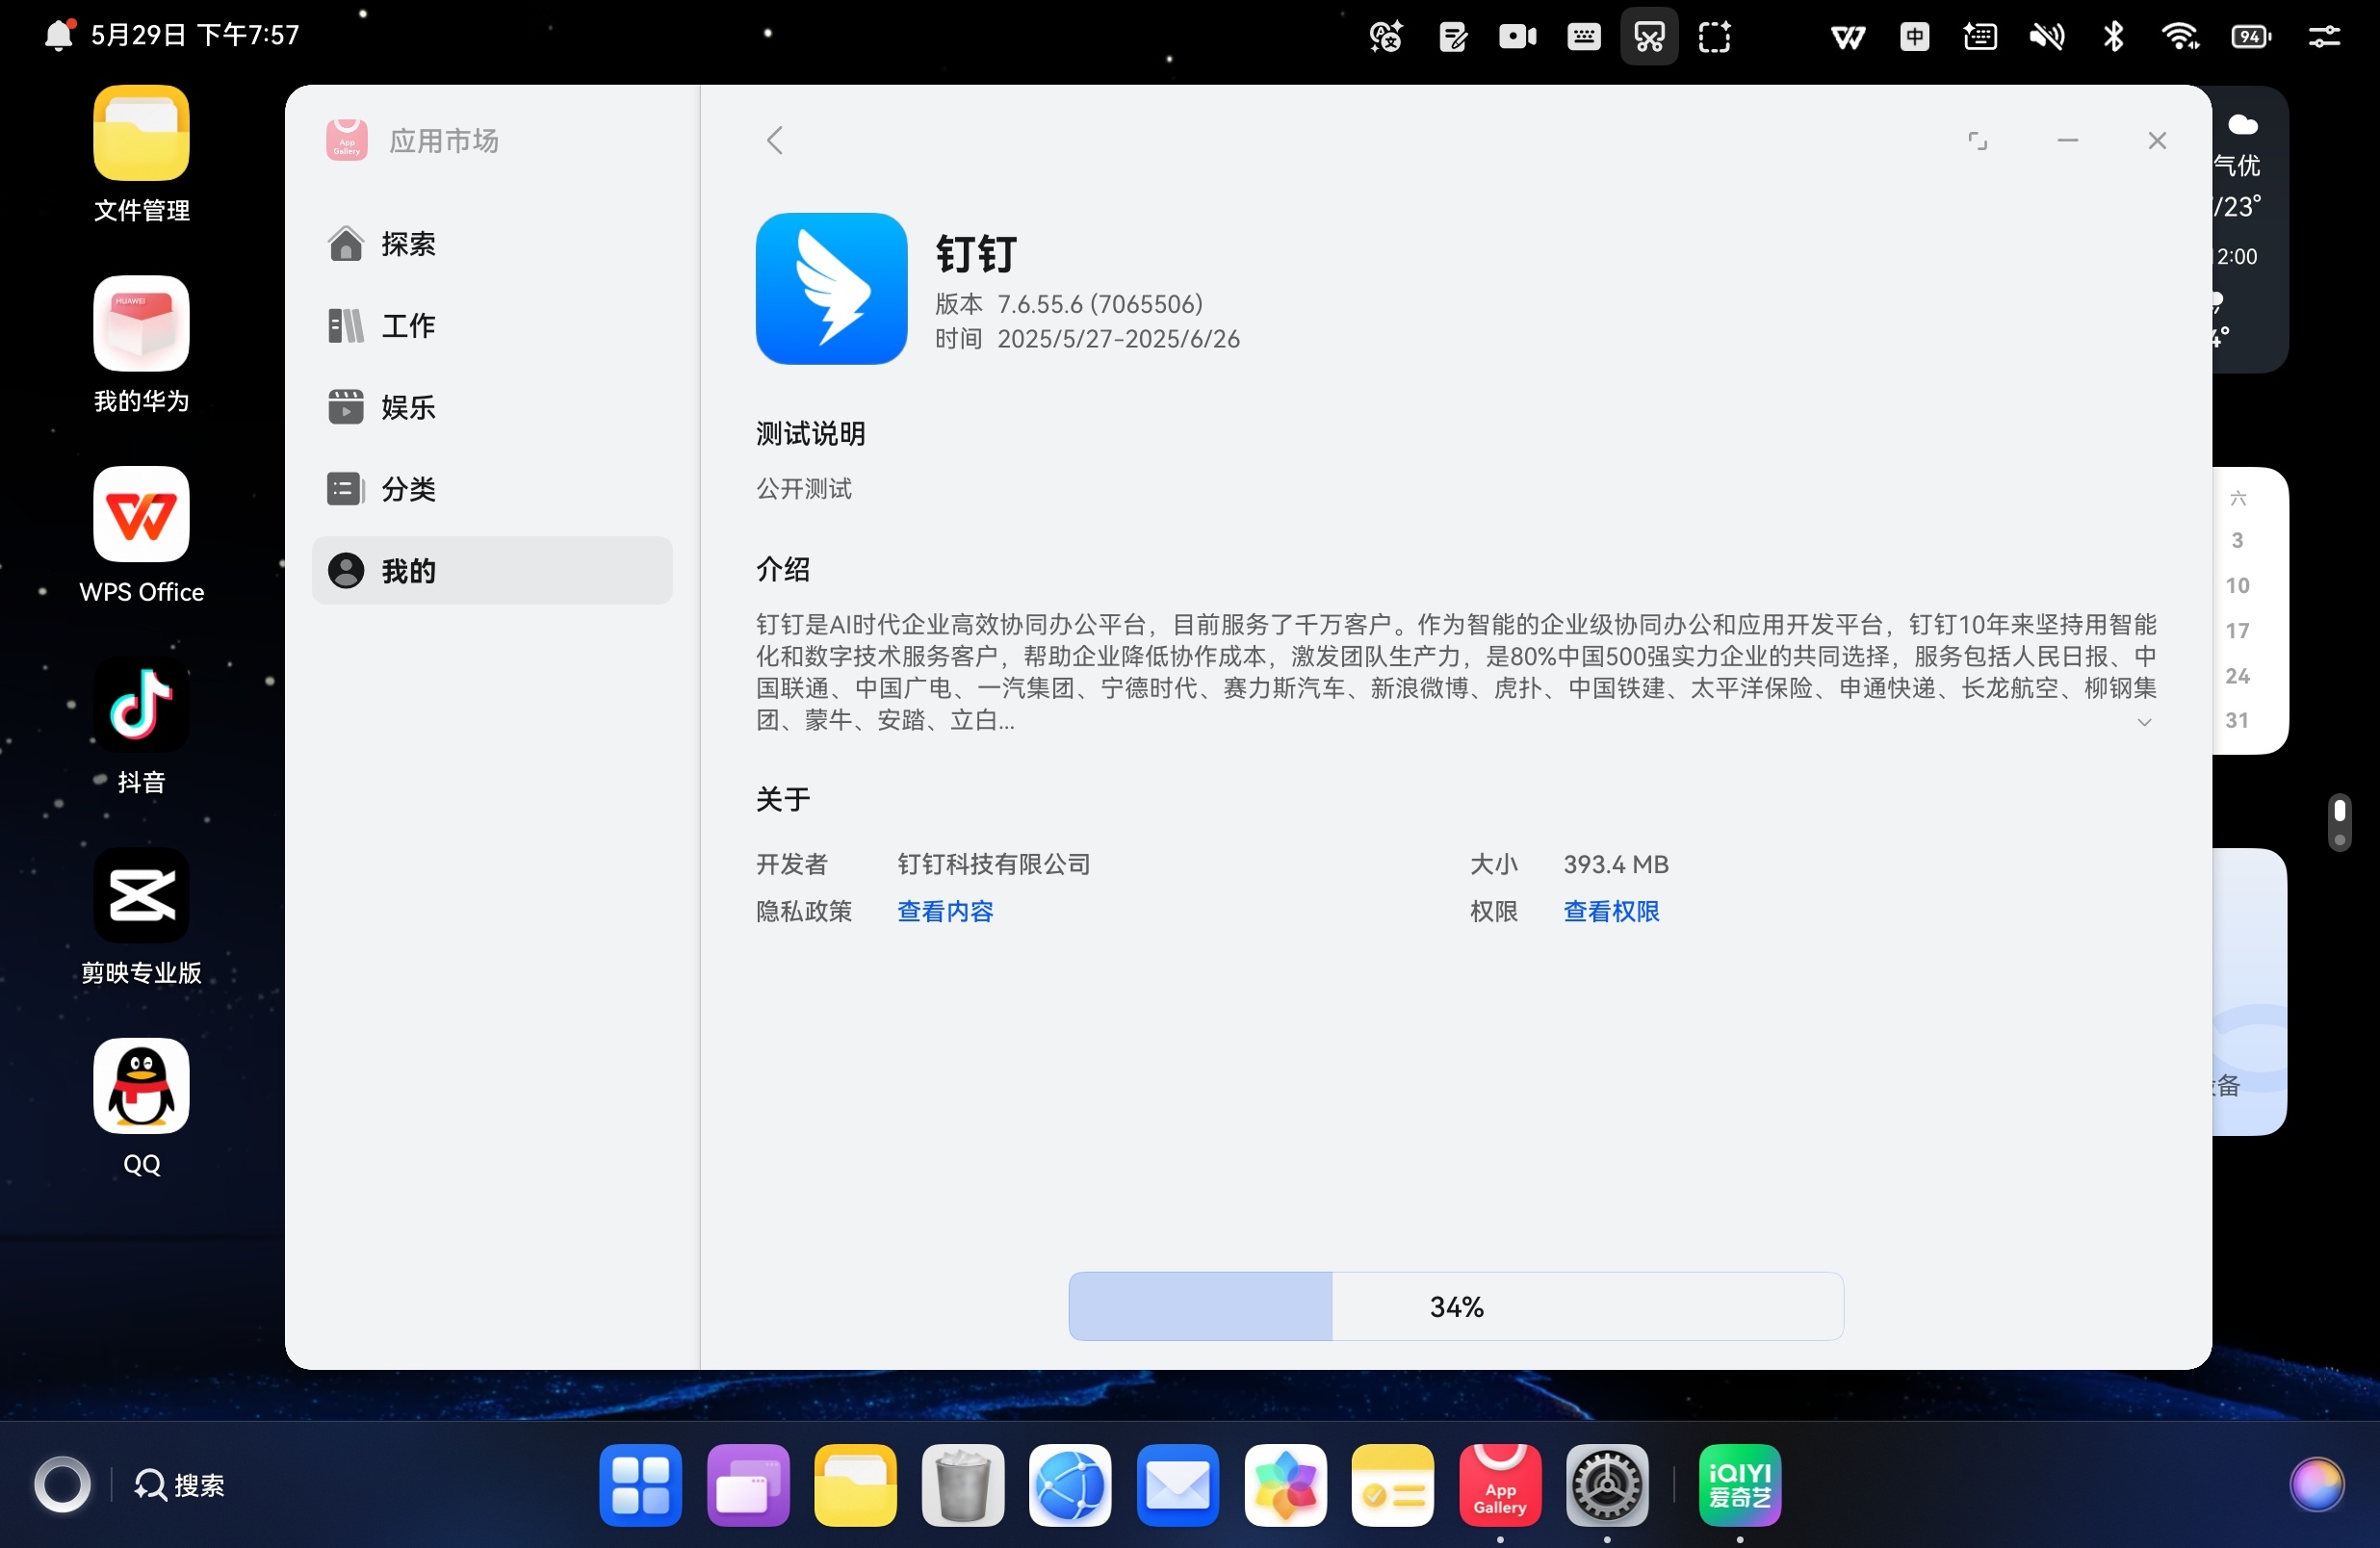
Task: Open the trash can in dock
Action: (x=963, y=1485)
